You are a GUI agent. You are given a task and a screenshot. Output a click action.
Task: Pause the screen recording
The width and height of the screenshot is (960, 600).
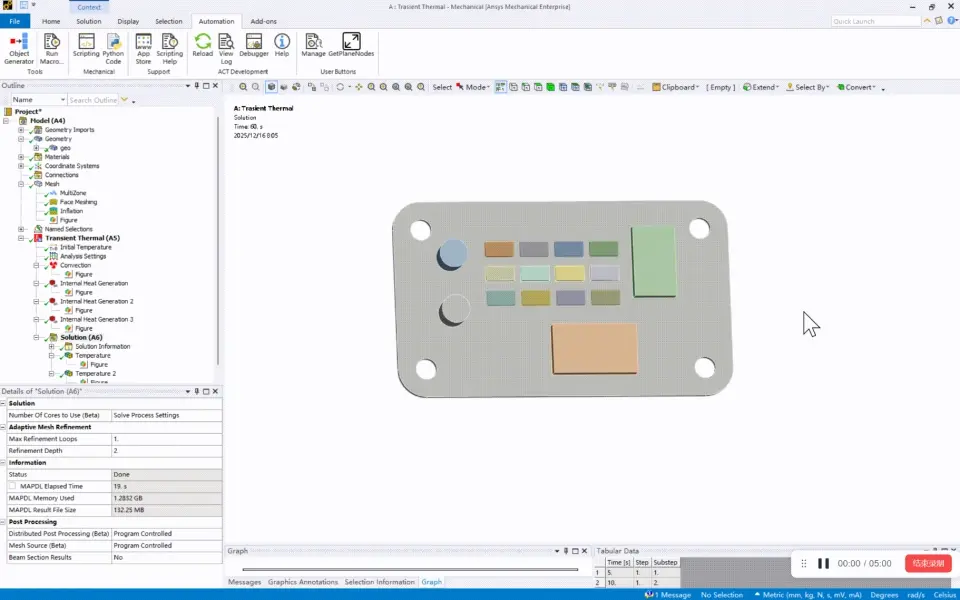click(x=823, y=563)
